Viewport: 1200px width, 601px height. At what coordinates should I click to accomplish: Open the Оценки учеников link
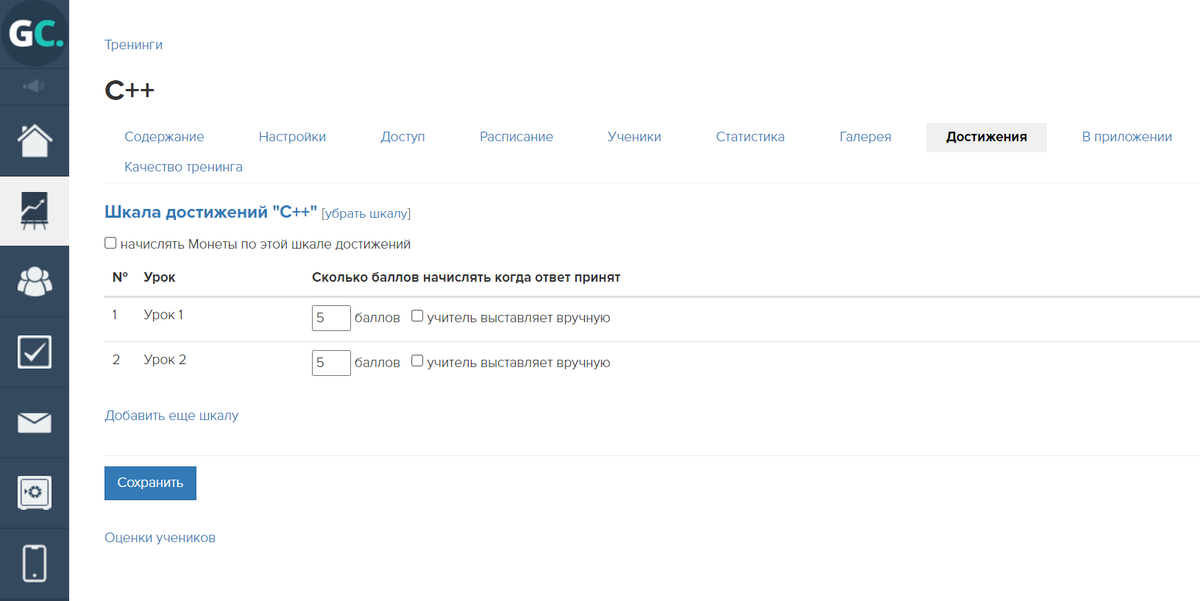160,538
